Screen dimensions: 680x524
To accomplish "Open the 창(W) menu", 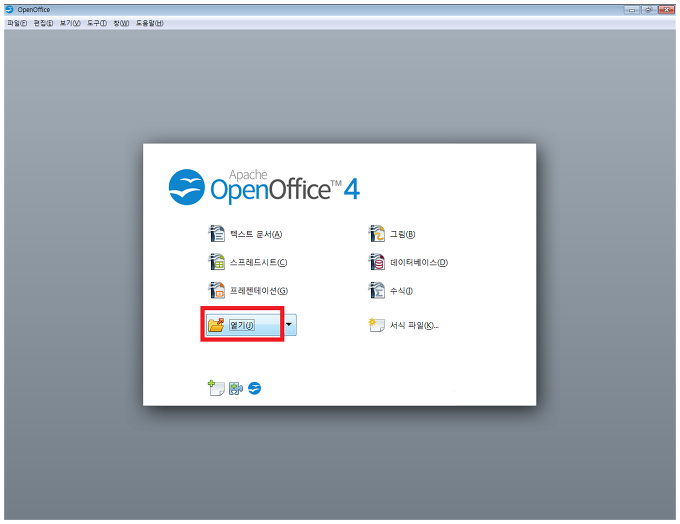I will point(121,23).
